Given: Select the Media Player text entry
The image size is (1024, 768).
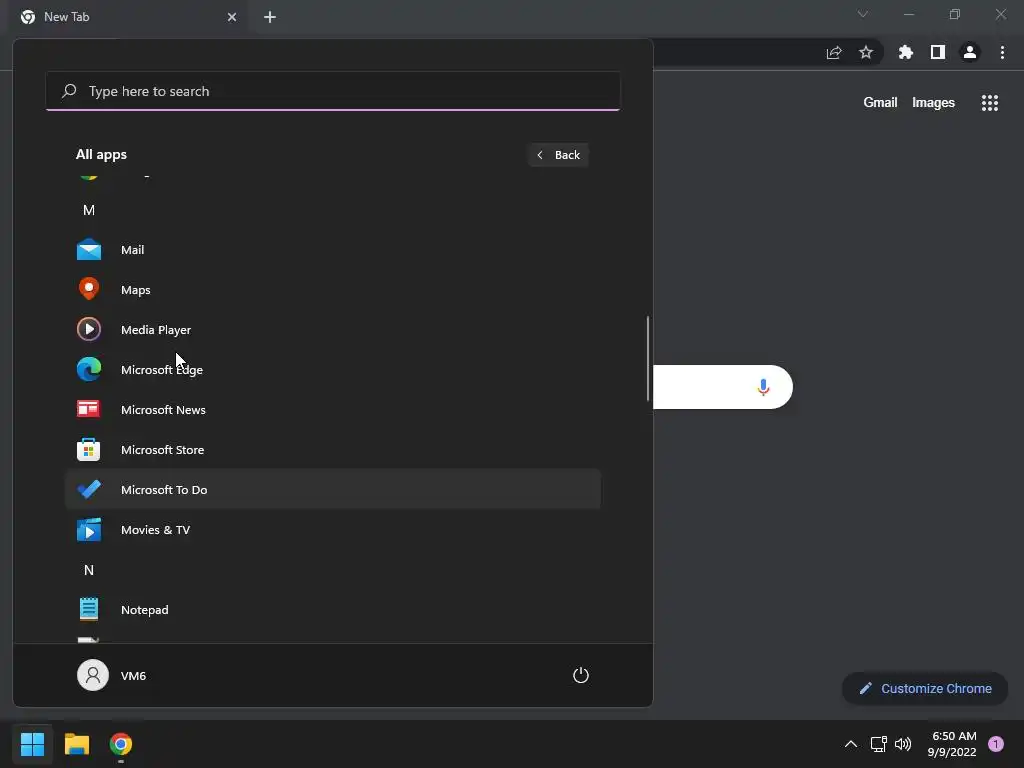Looking at the screenshot, I should tap(156, 330).
